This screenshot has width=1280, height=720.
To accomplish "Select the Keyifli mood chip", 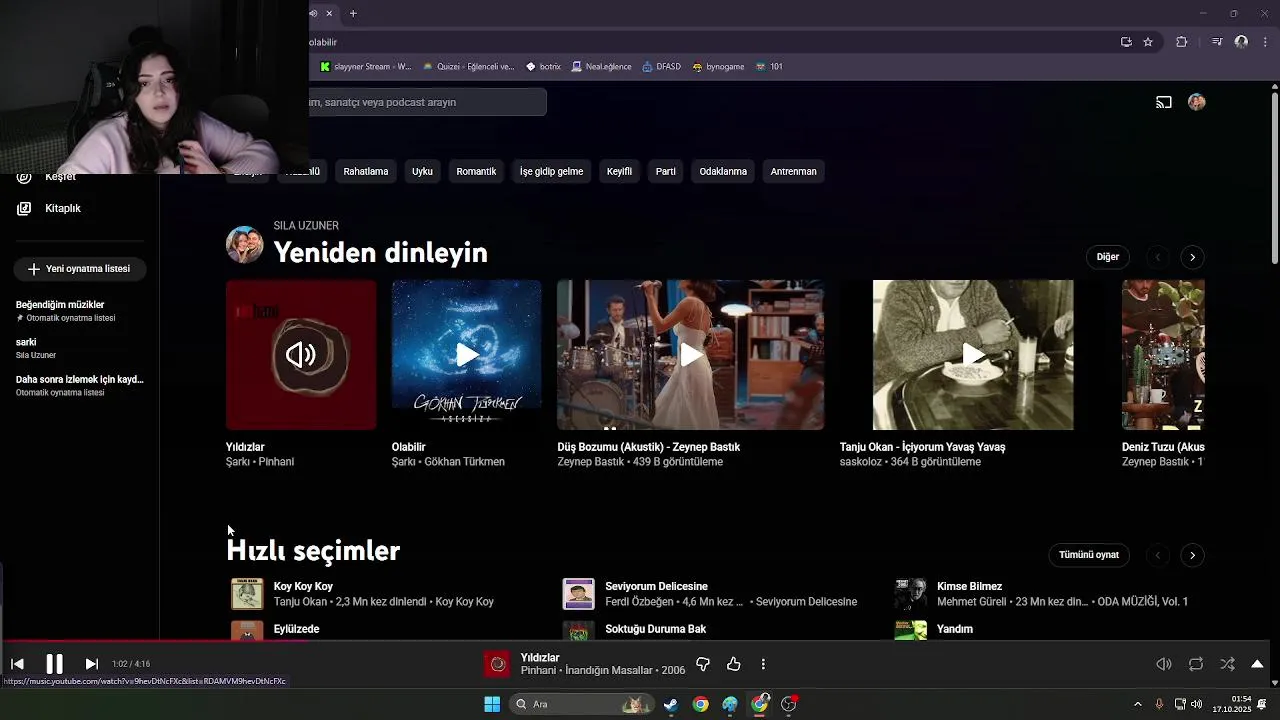I will [619, 171].
